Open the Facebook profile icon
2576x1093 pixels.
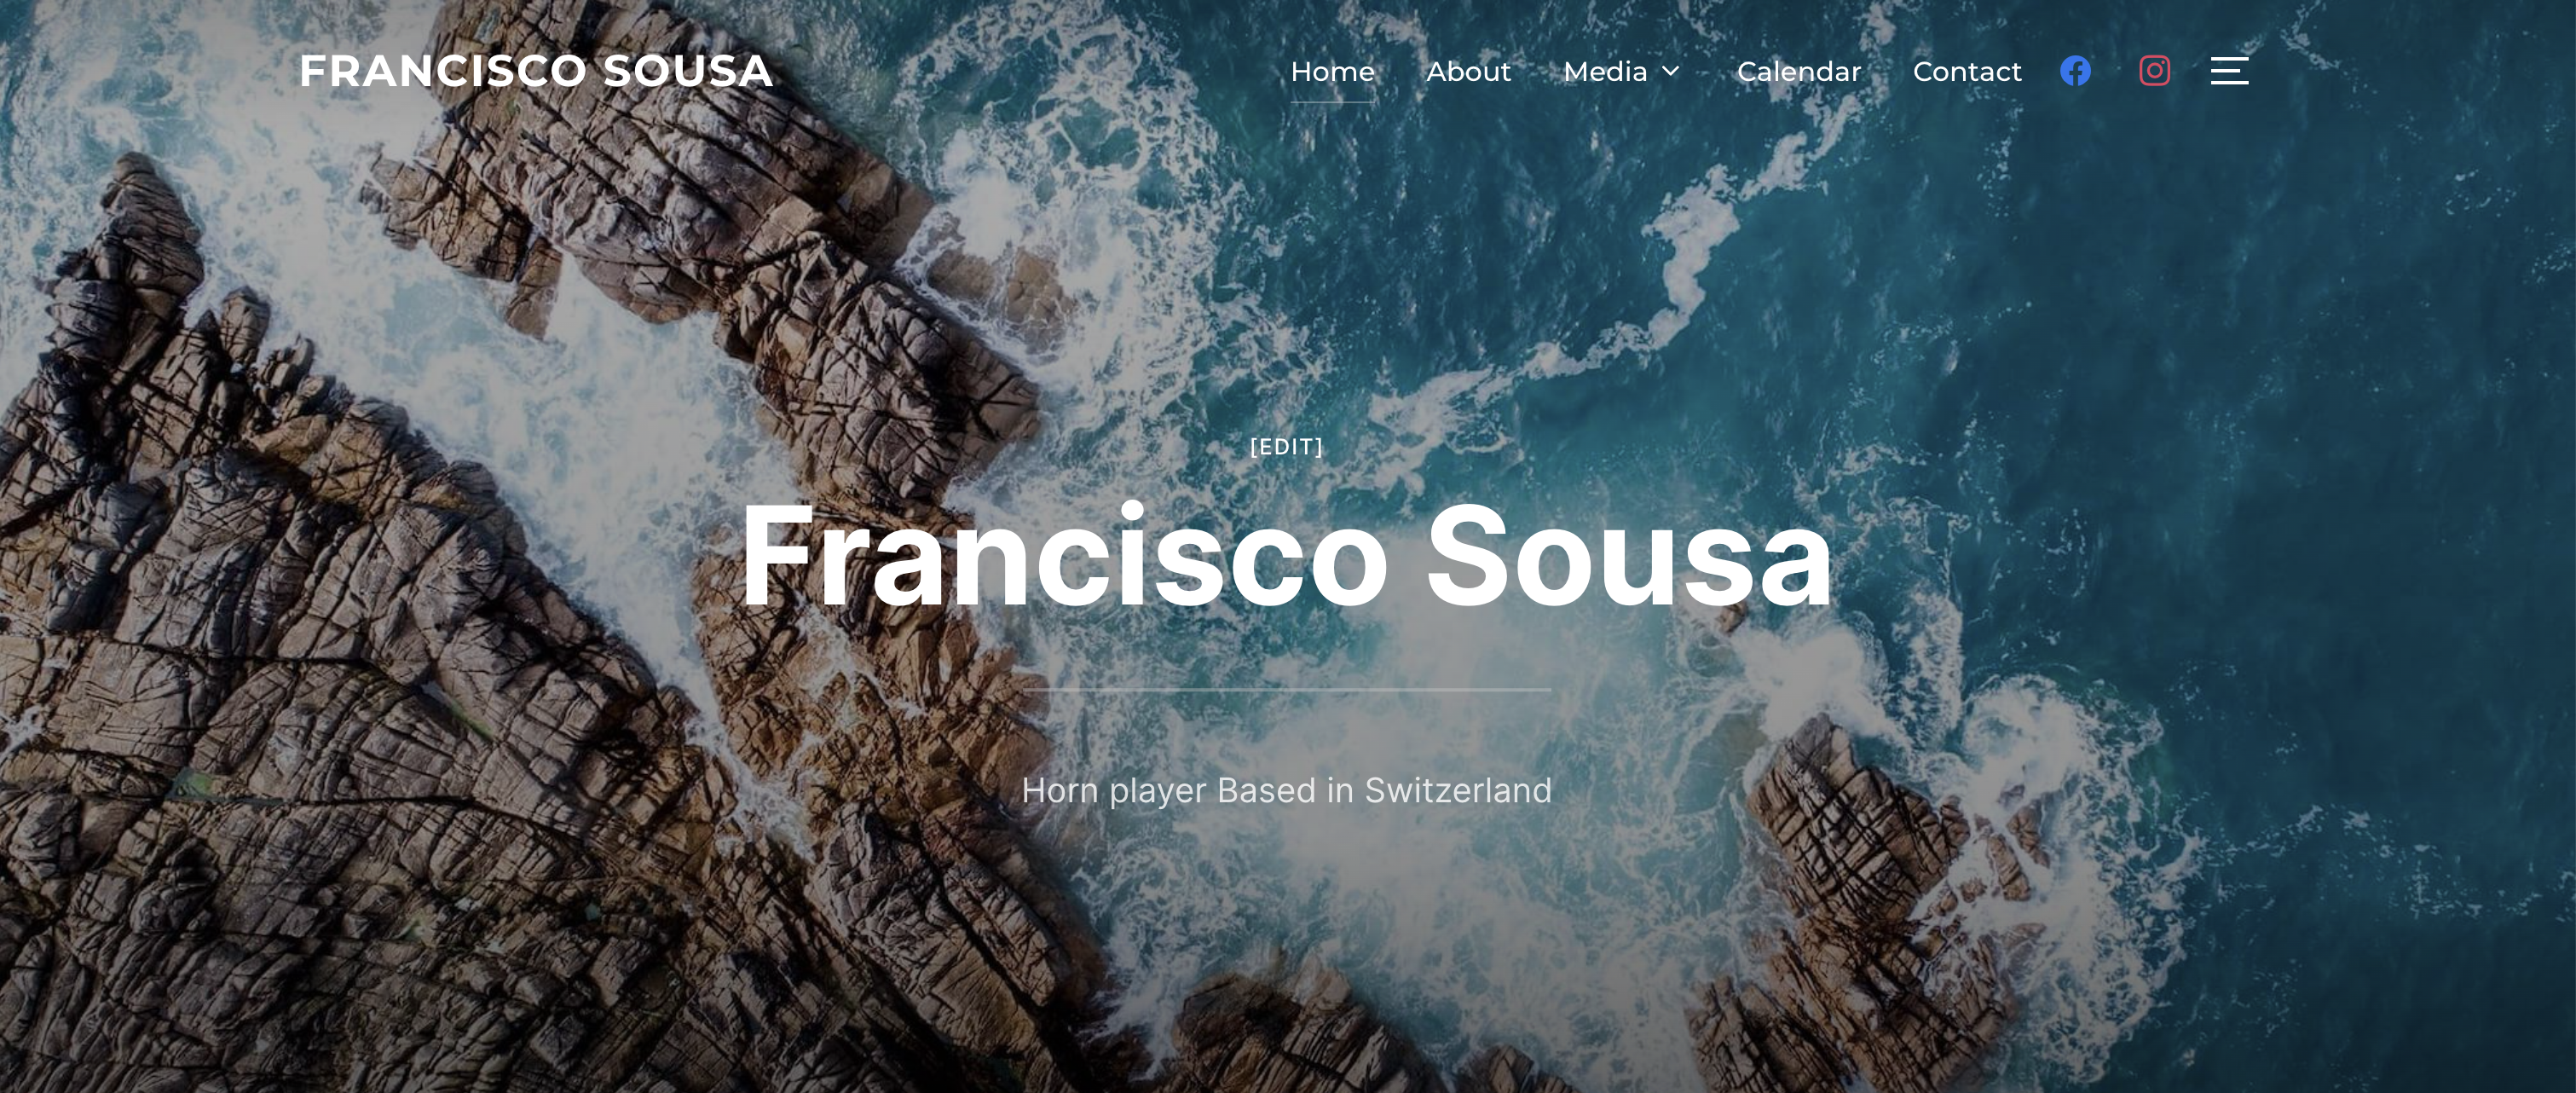pyautogui.click(x=2075, y=71)
